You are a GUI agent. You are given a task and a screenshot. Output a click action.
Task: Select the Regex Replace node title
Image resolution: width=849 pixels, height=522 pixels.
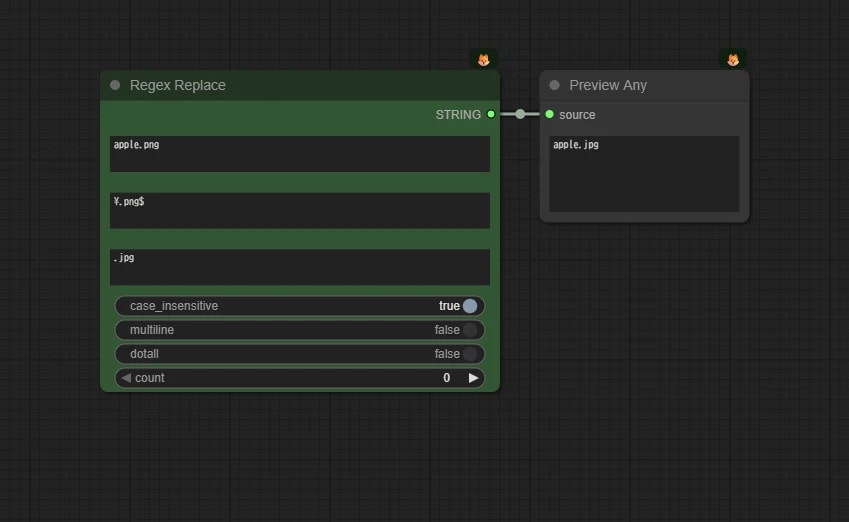click(178, 85)
